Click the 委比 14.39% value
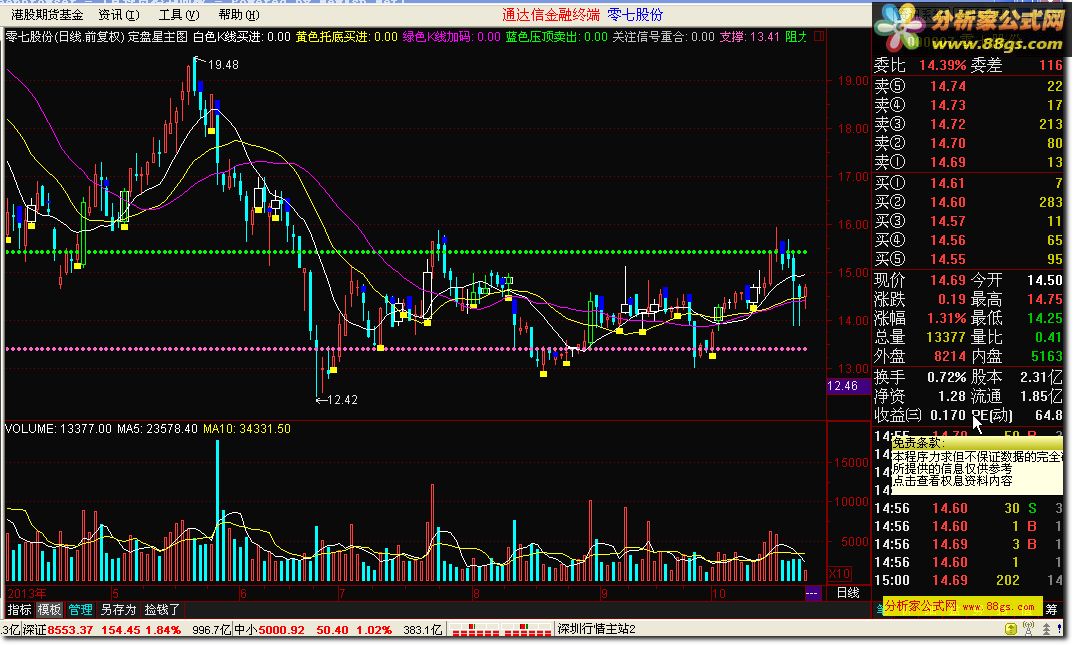 click(x=942, y=66)
